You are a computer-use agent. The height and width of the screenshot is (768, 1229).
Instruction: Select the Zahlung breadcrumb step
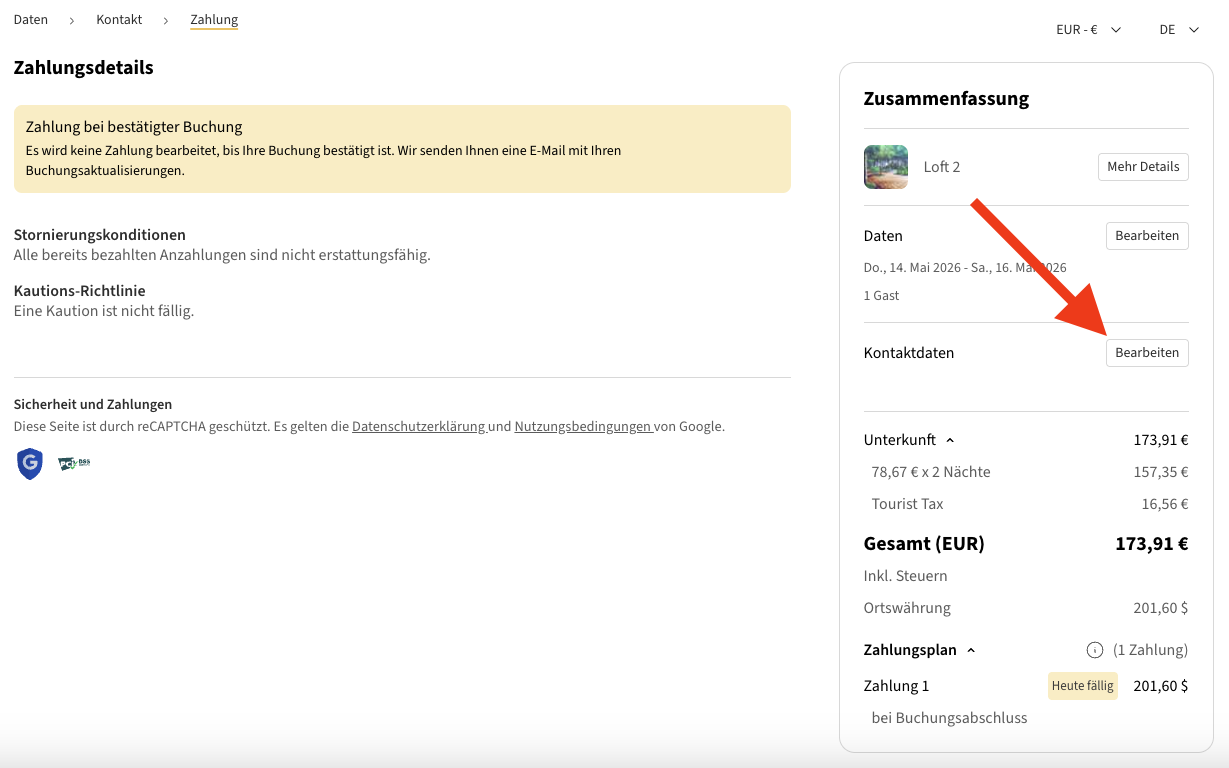pos(214,20)
